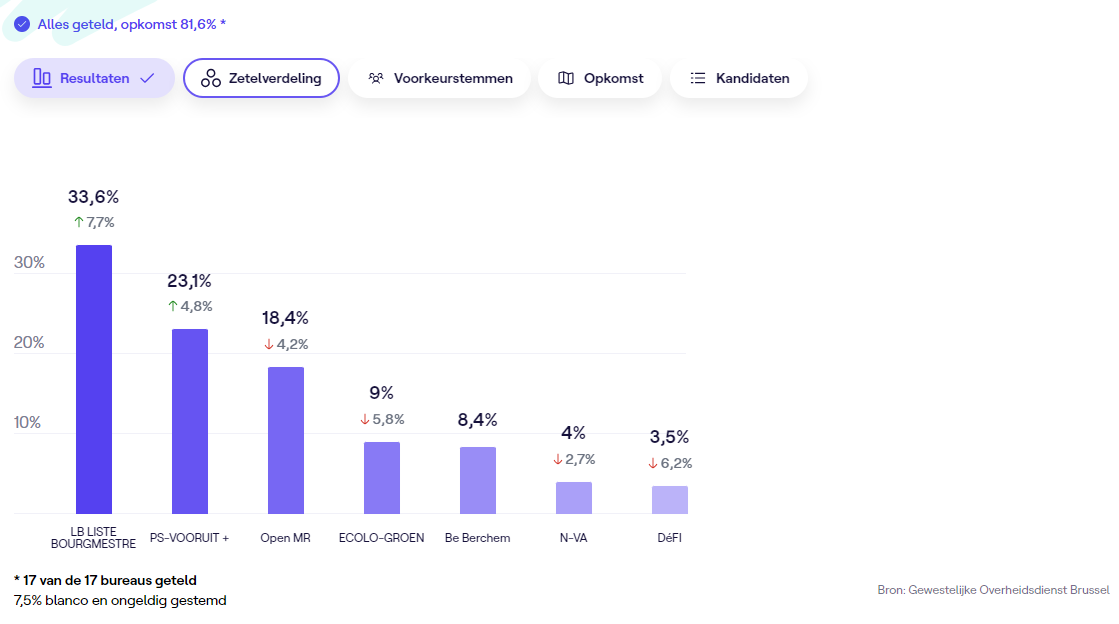This screenshot has width=1119, height=624.
Task: Select the DéFI bar in chart
Action: pos(670,500)
